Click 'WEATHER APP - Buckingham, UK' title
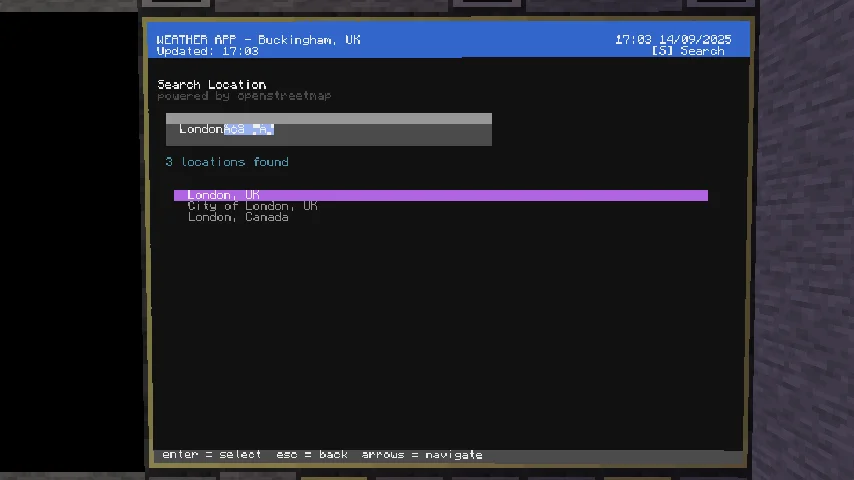Viewport: 854px width, 480px height. tap(258, 40)
